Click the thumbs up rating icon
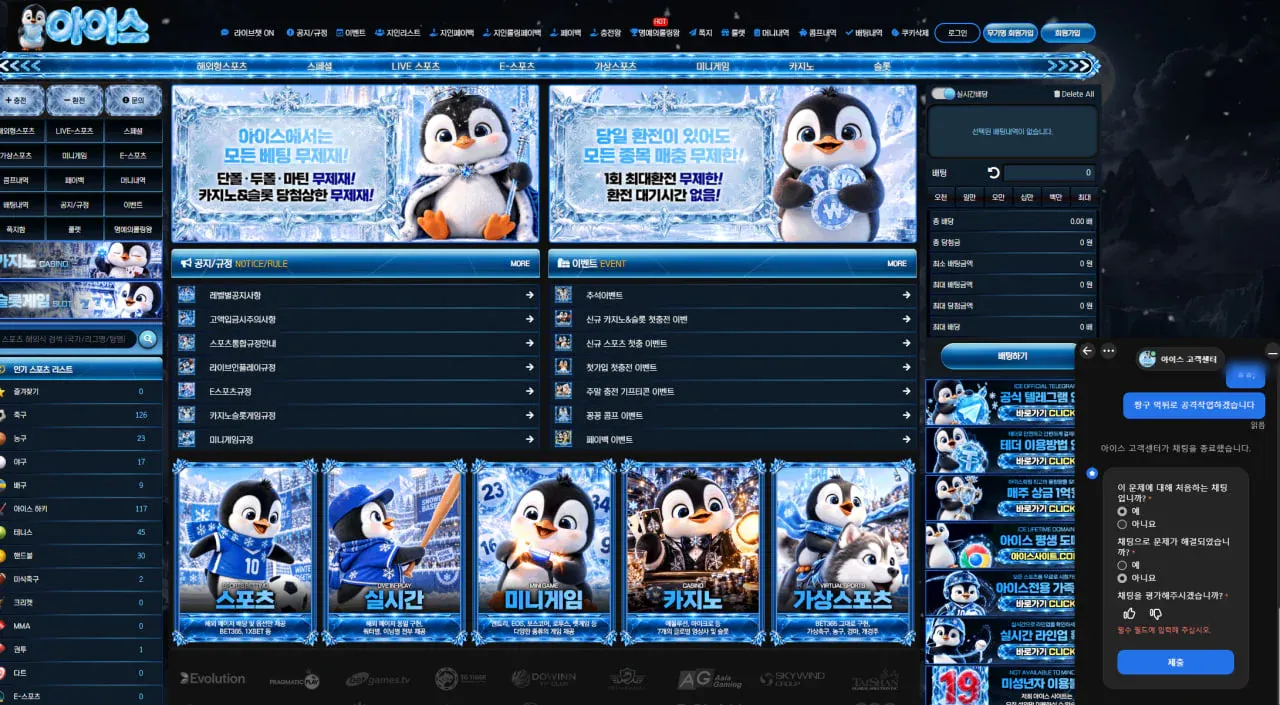1280x705 pixels. 1130,613
